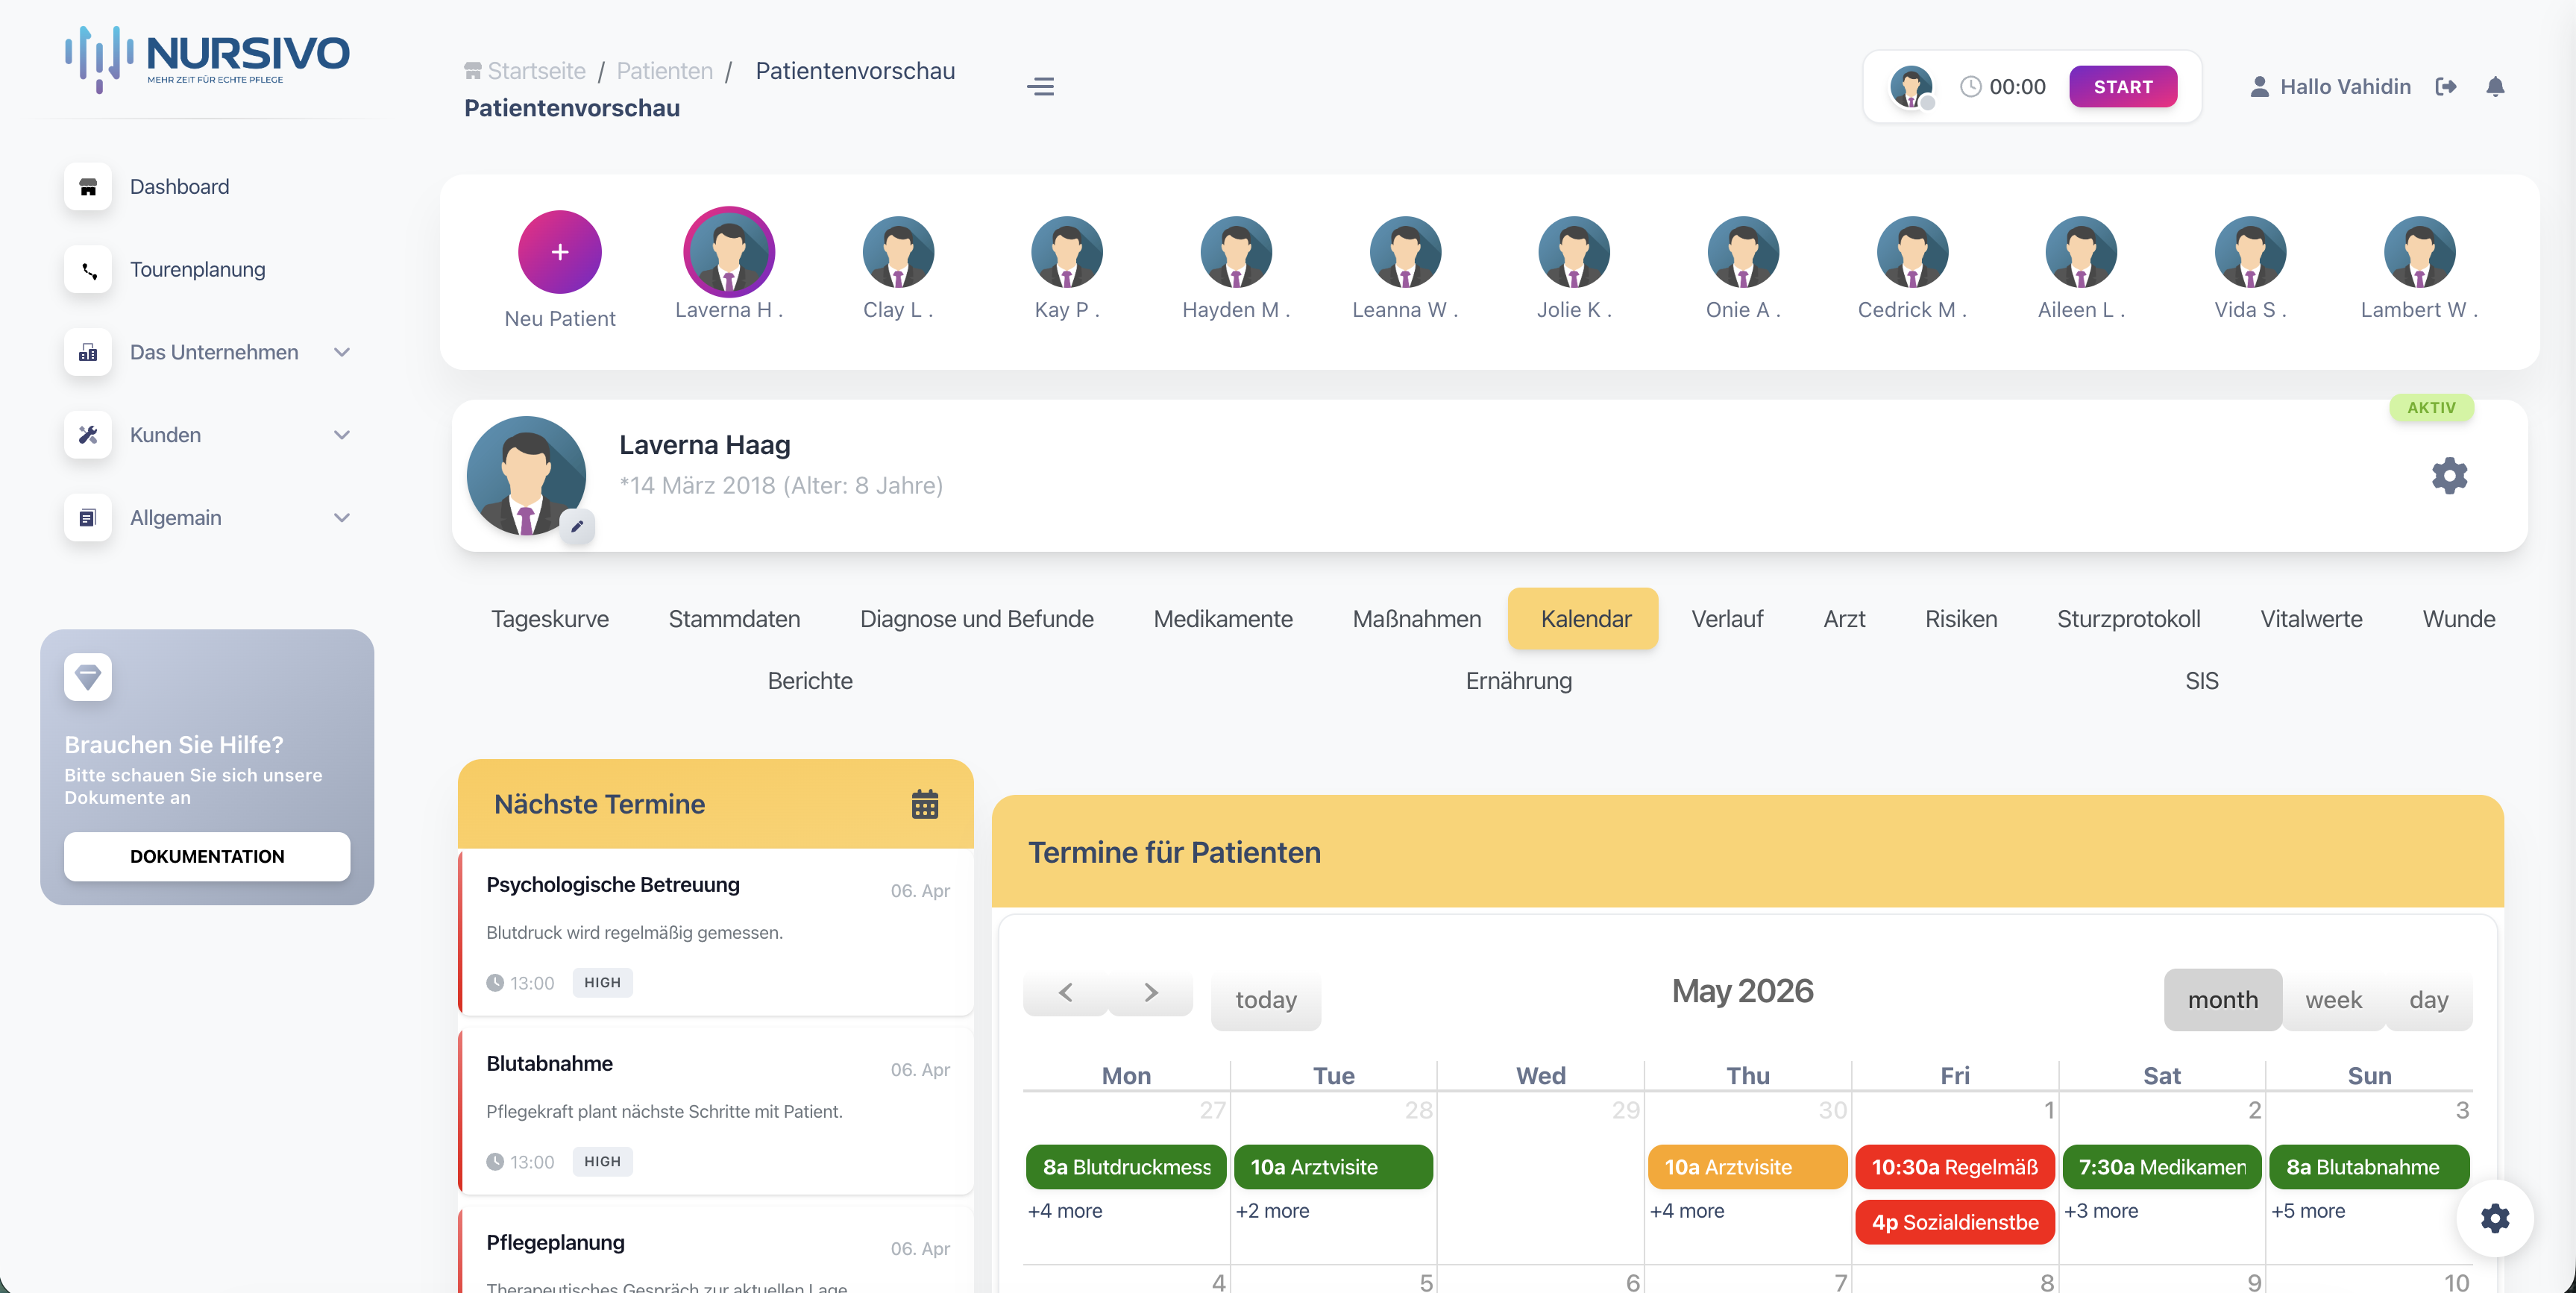
Task: Switch calendar to week view
Action: [2333, 999]
